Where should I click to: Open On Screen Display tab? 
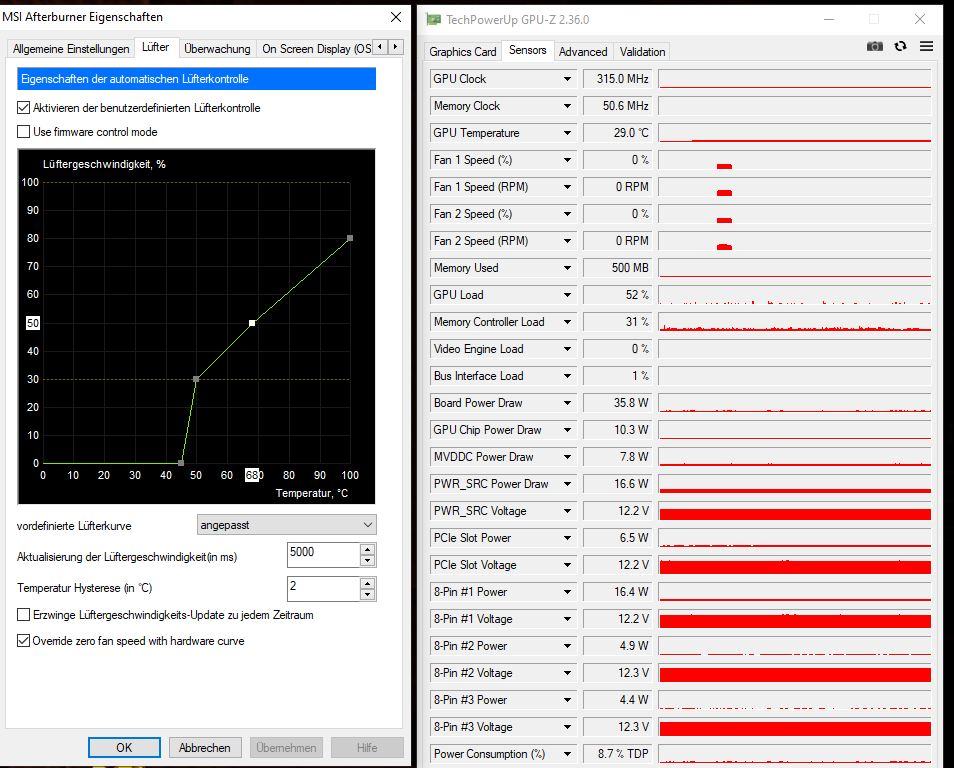click(315, 49)
